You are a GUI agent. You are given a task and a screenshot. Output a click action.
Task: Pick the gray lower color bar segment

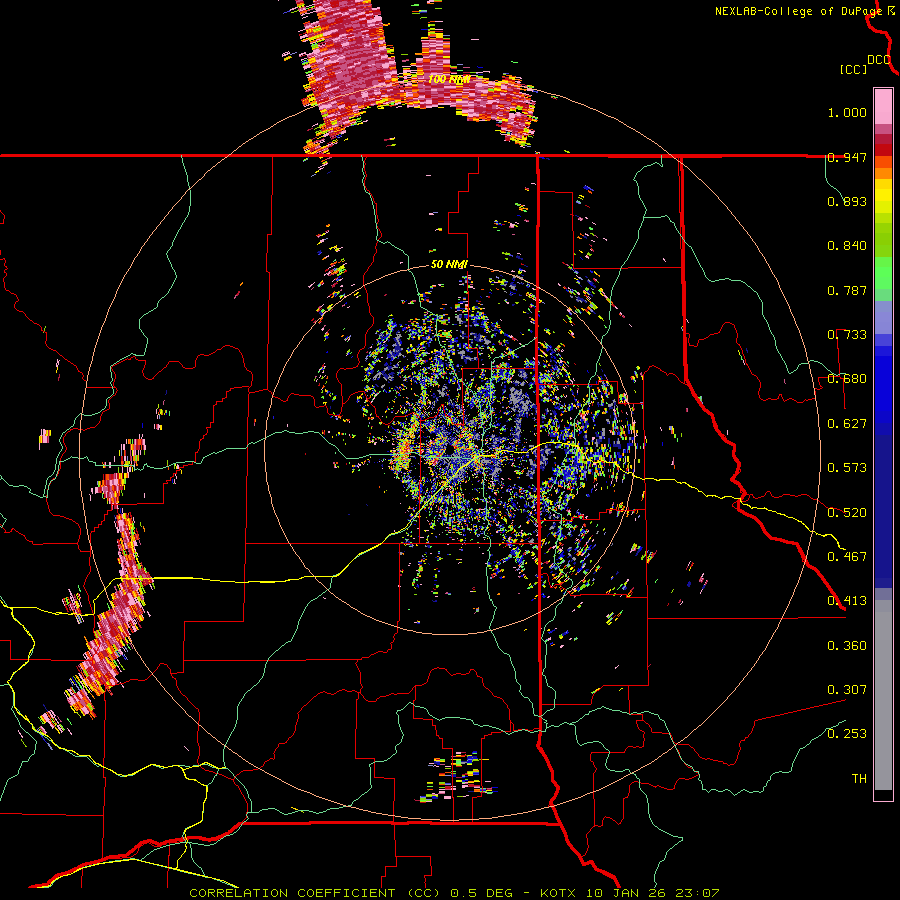[883, 695]
